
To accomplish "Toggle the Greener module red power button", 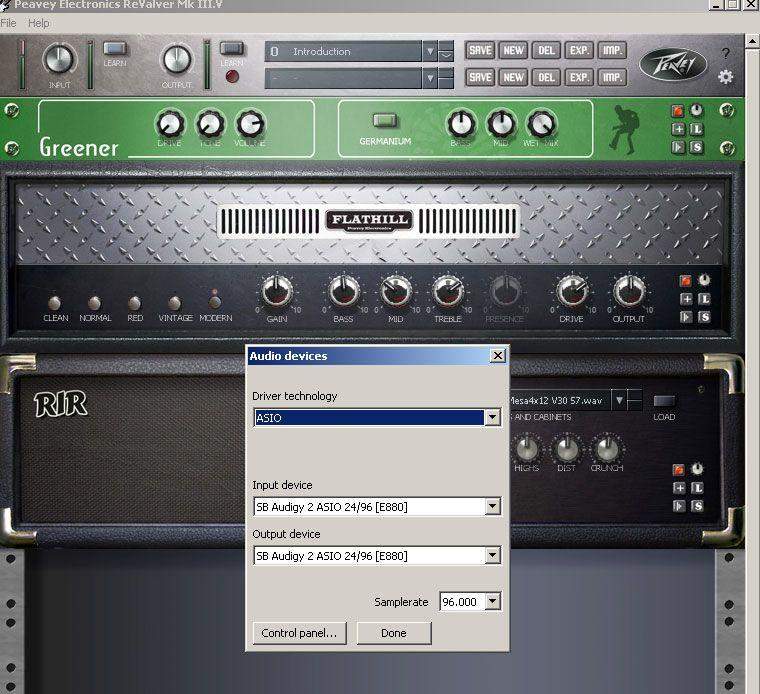I will pyautogui.click(x=678, y=111).
